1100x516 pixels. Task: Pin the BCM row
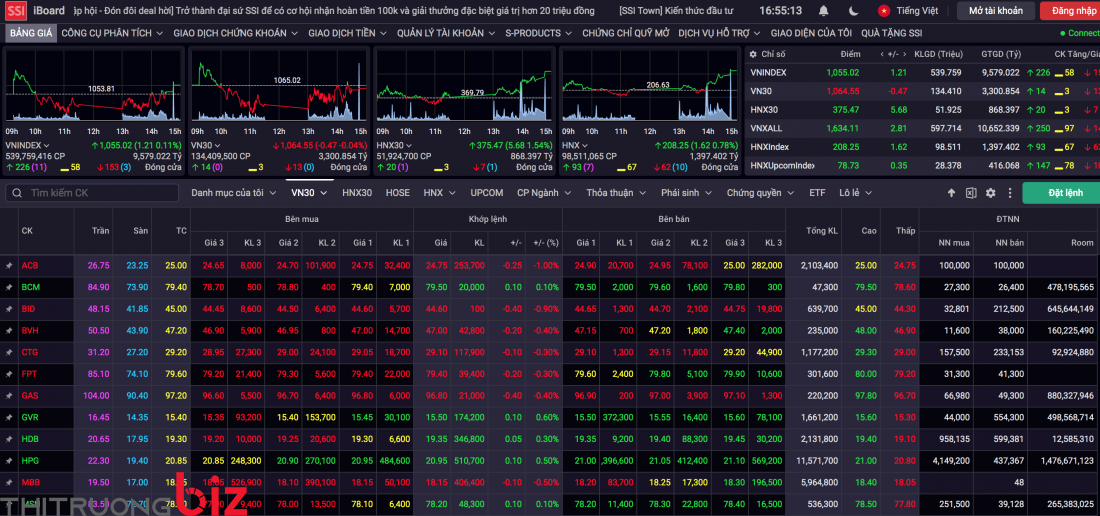click(9, 287)
